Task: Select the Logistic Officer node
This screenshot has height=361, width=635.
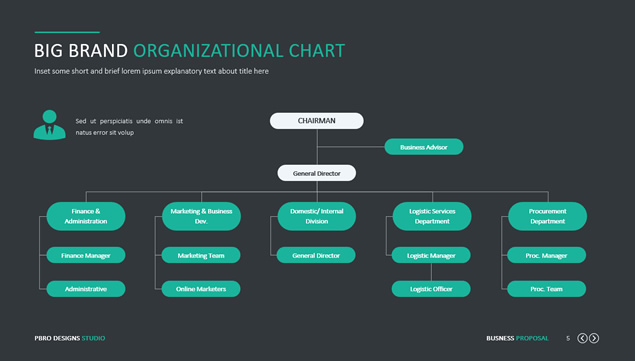Action: [x=431, y=289]
